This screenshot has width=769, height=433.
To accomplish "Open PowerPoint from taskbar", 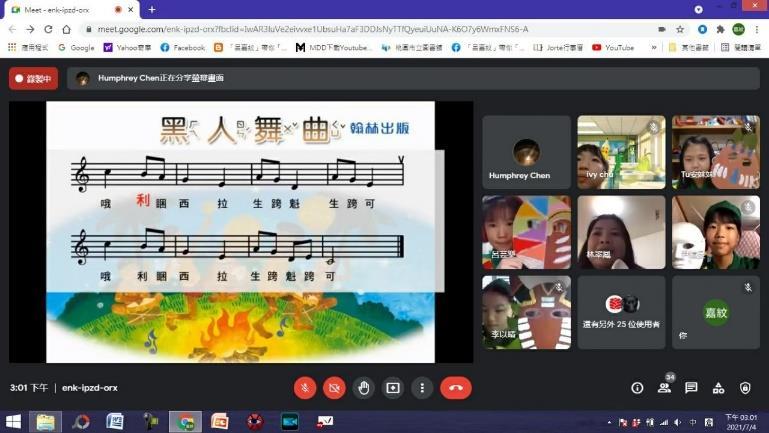I will (220, 422).
